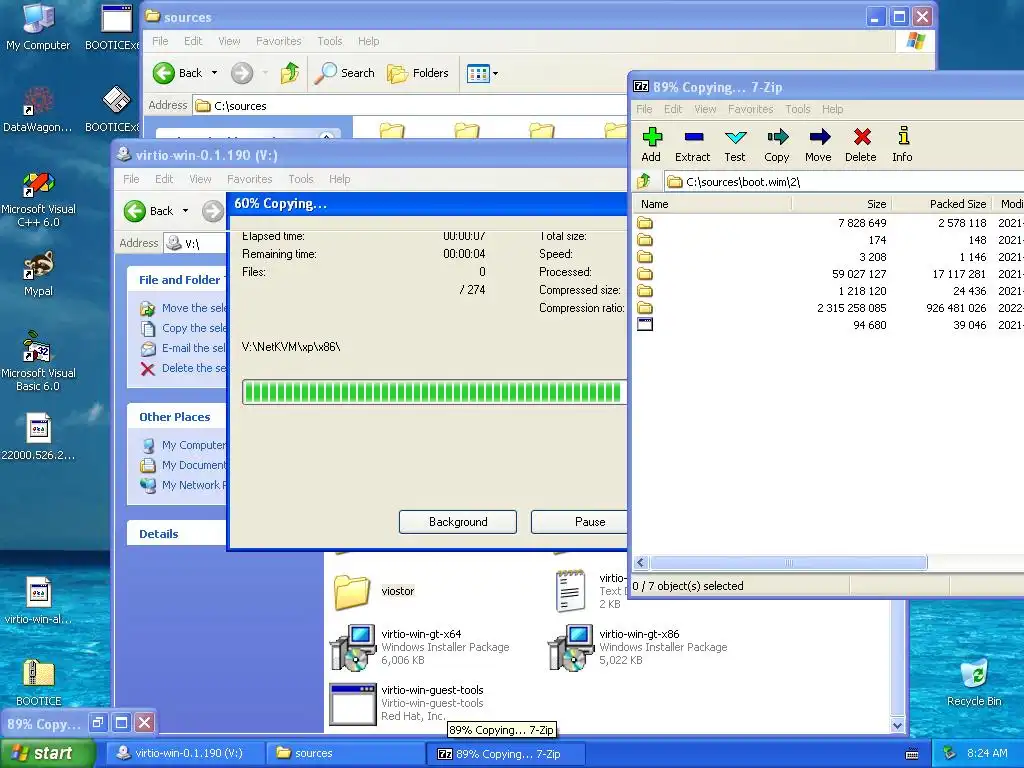1024x768 pixels.
Task: Click 89% Copying 7-Zip taskbar button
Action: point(505,754)
